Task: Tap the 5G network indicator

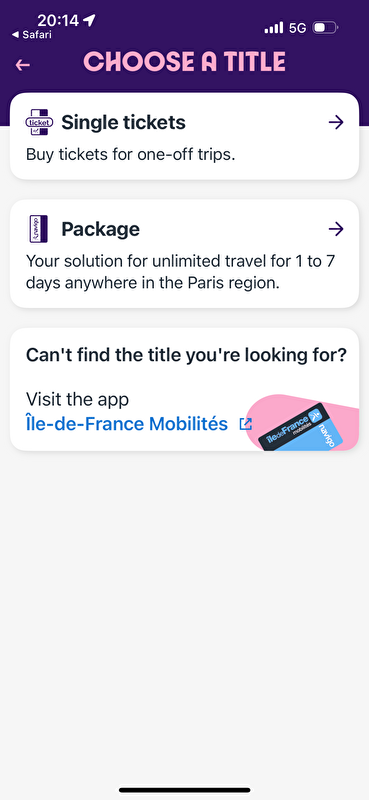Action: pyautogui.click(x=298, y=28)
